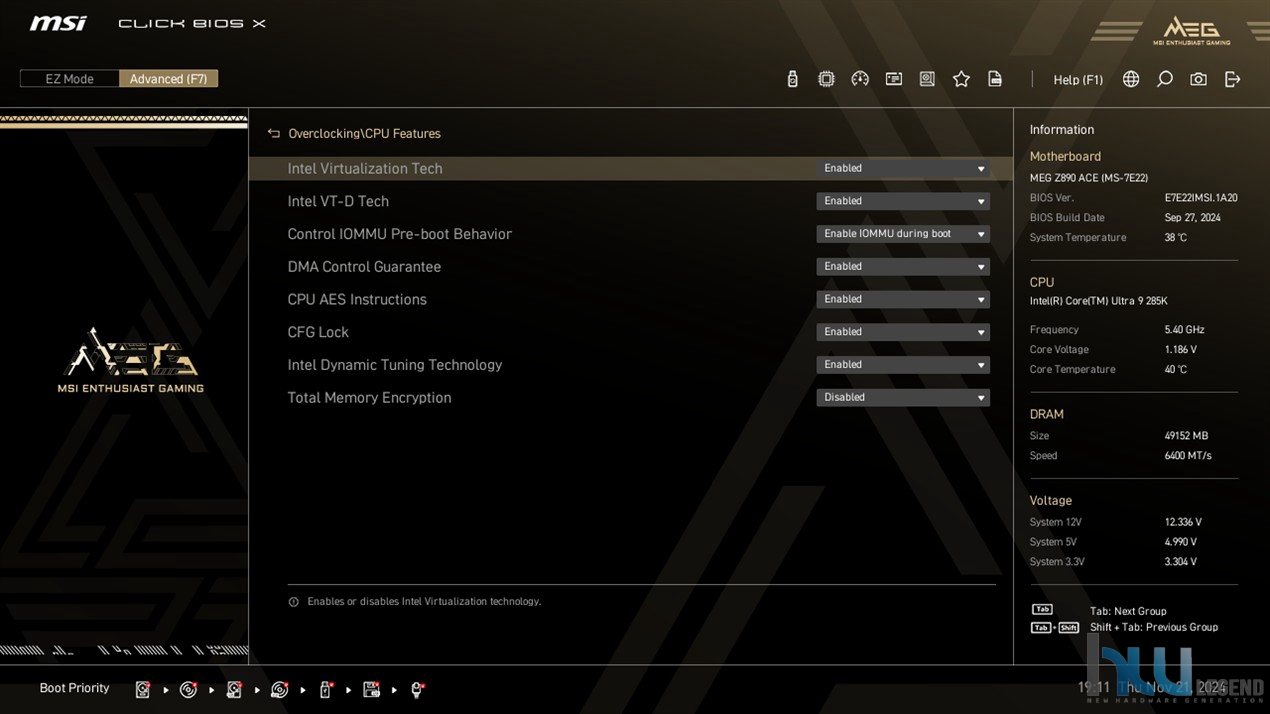Open CFG Lock dropdown
Screen dimensions: 1270x714
click(x=903, y=332)
